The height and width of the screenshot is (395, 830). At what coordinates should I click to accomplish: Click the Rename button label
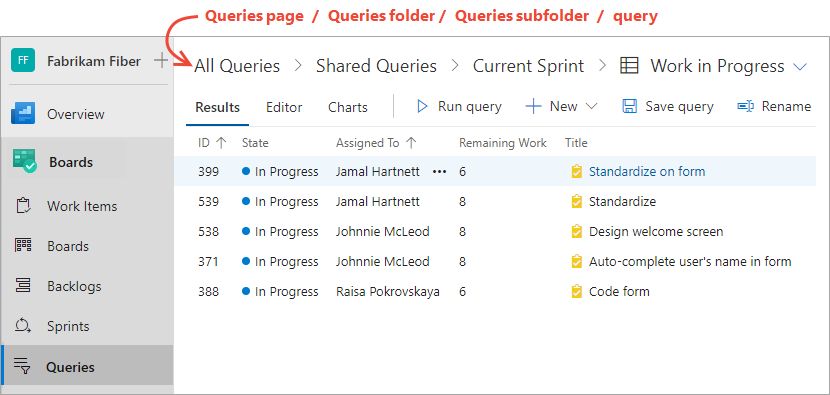pos(786,106)
